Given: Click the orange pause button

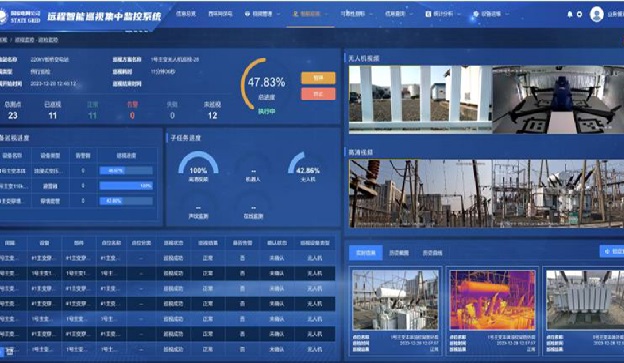Looking at the screenshot, I should click(318, 78).
